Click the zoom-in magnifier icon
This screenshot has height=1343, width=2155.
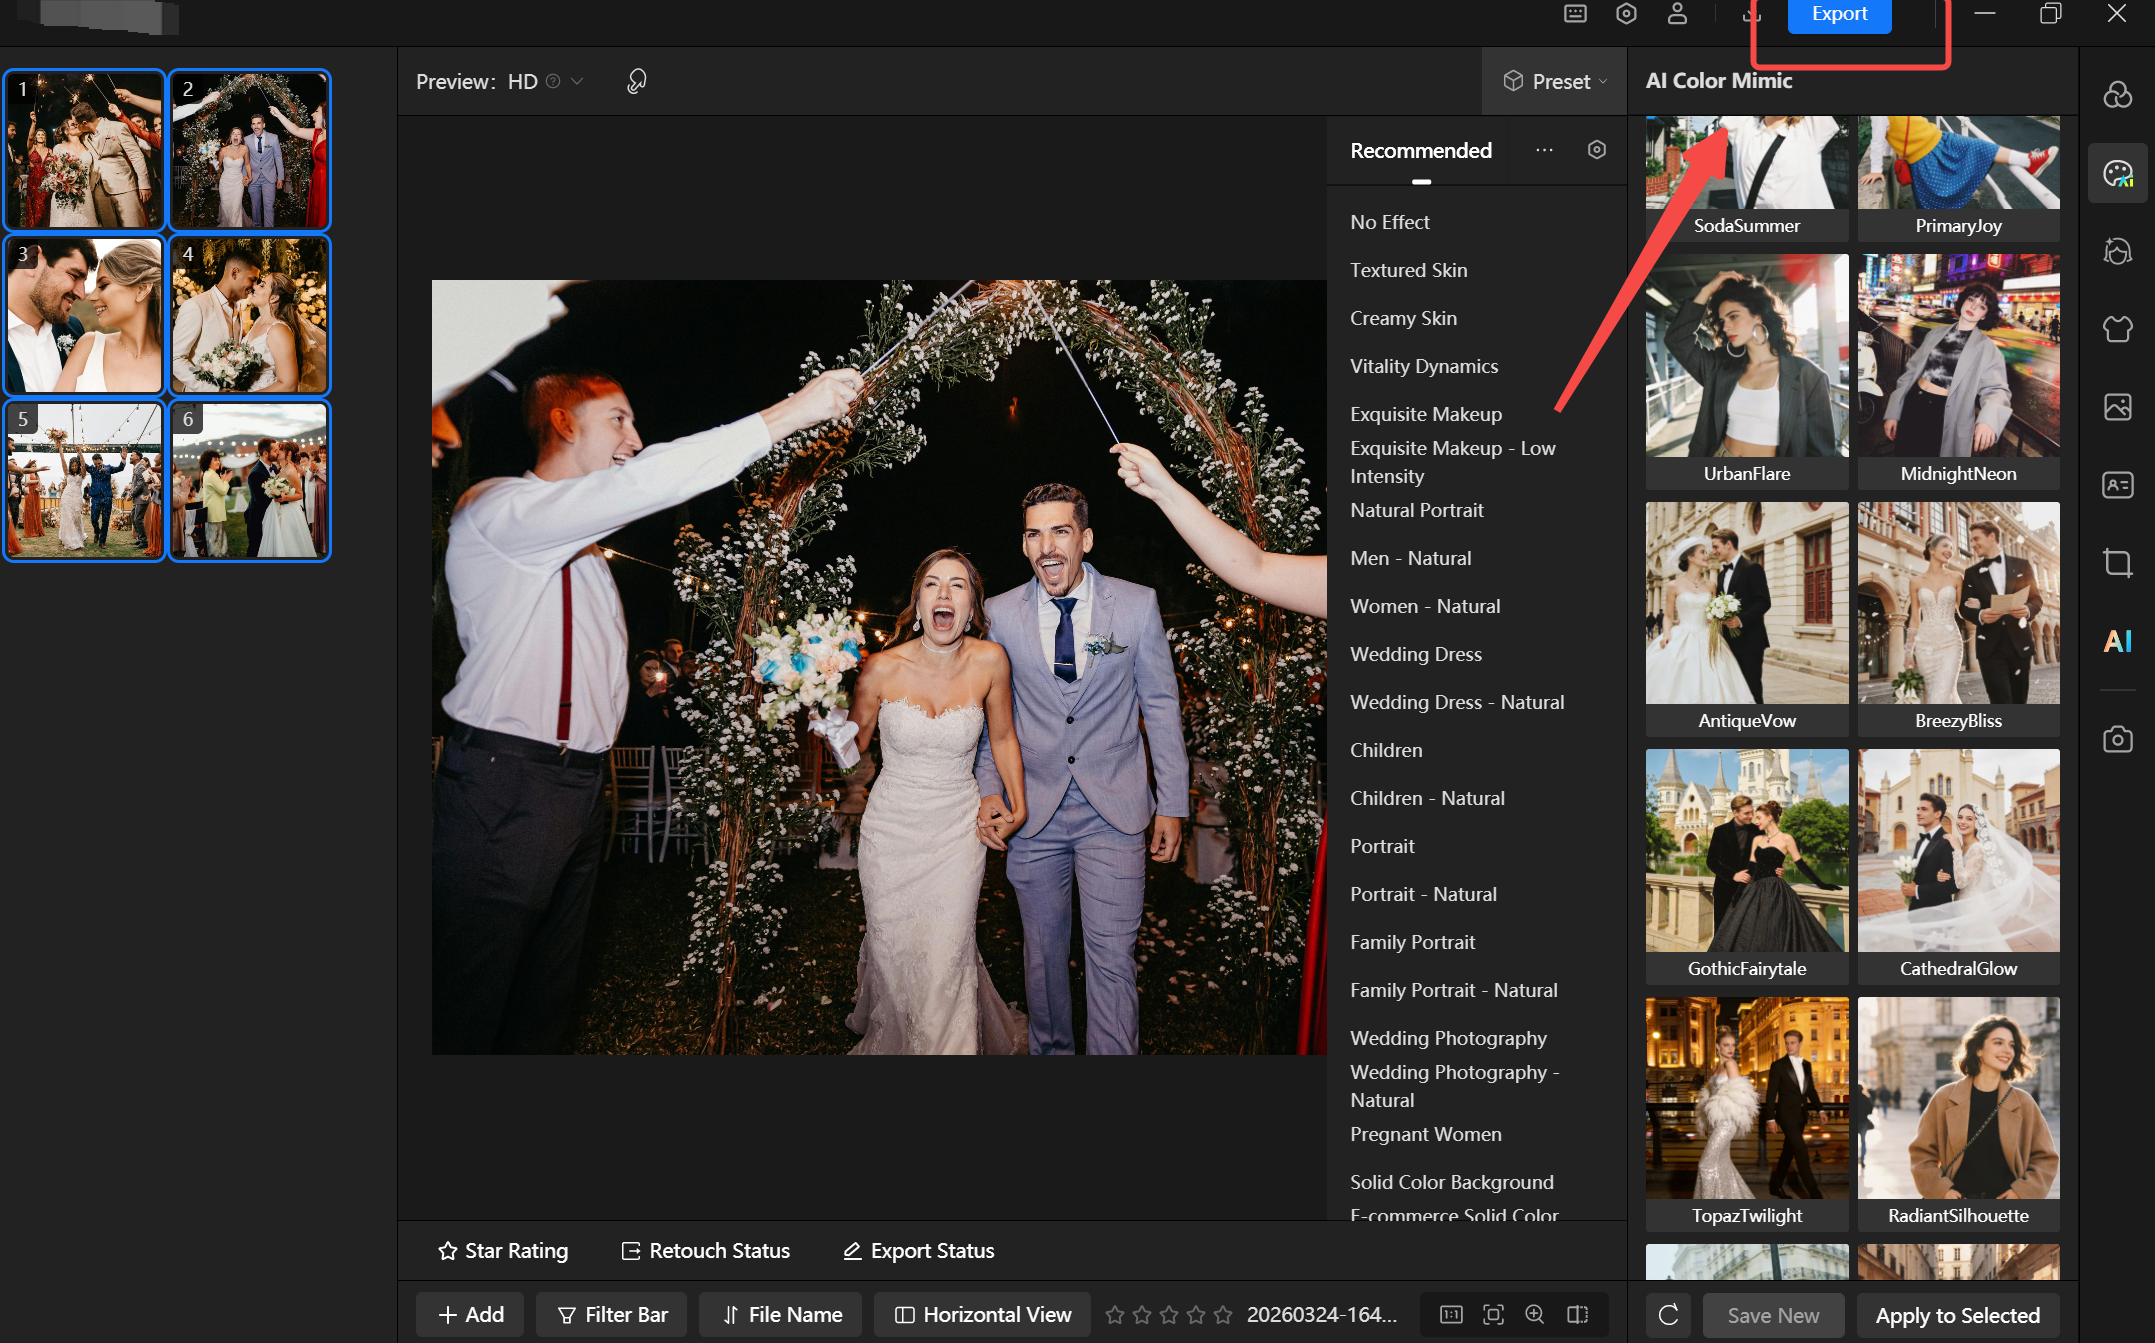pyautogui.click(x=1535, y=1314)
